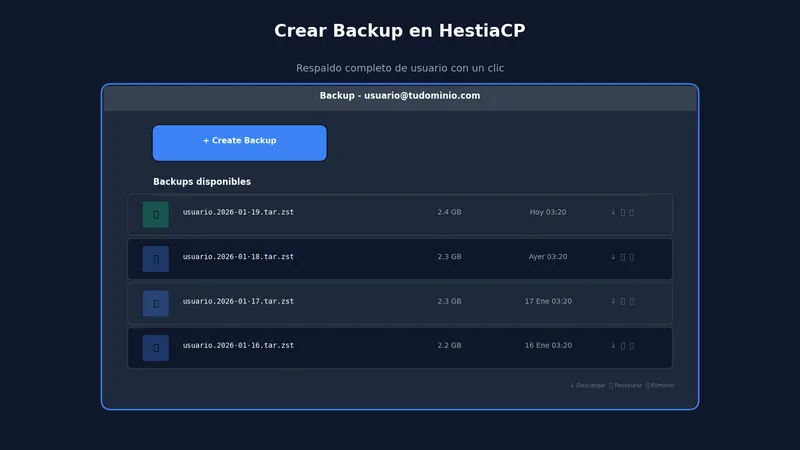Click the + Create Backup button
This screenshot has width=800, height=450.
pos(239,143)
